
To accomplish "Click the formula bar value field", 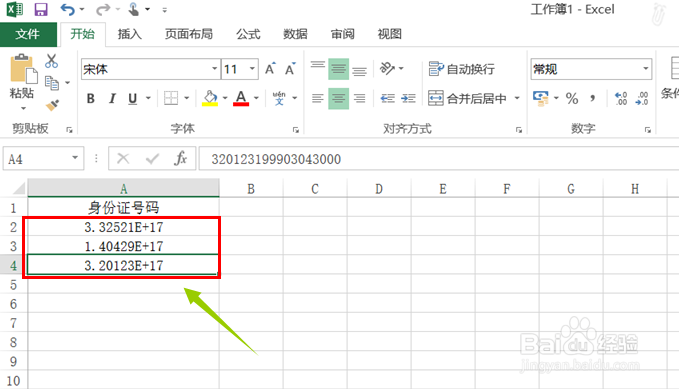I will [438, 159].
